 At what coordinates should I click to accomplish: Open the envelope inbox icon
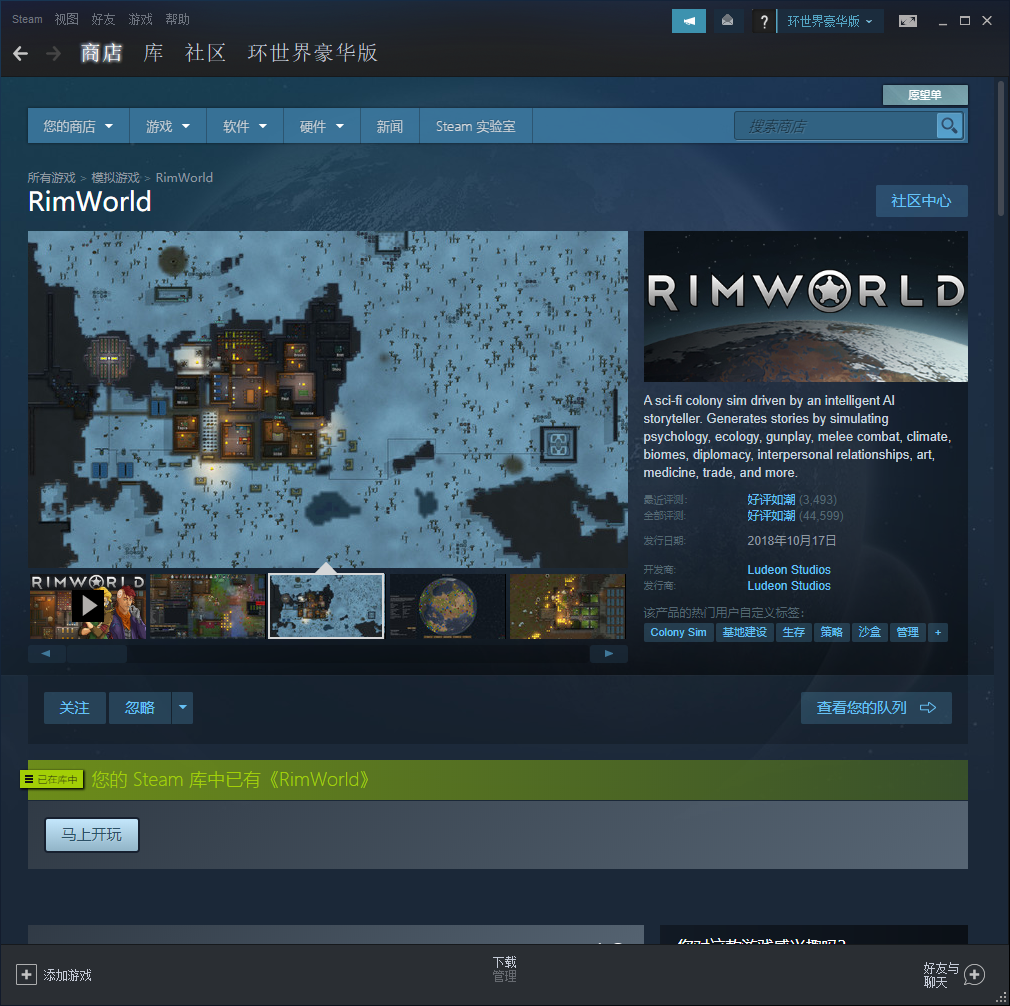point(727,21)
